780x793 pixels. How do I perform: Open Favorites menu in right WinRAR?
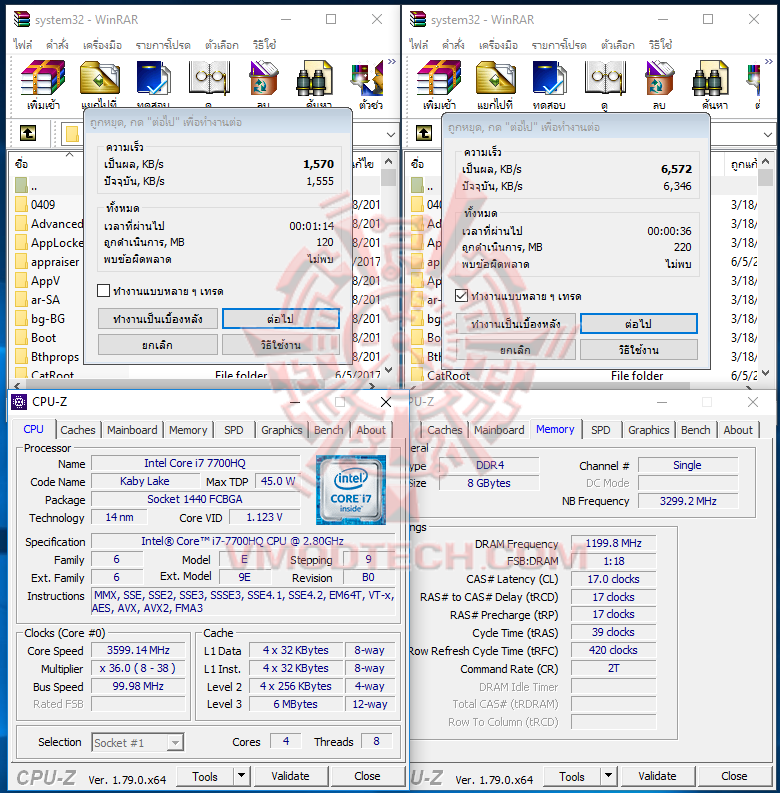click(559, 45)
